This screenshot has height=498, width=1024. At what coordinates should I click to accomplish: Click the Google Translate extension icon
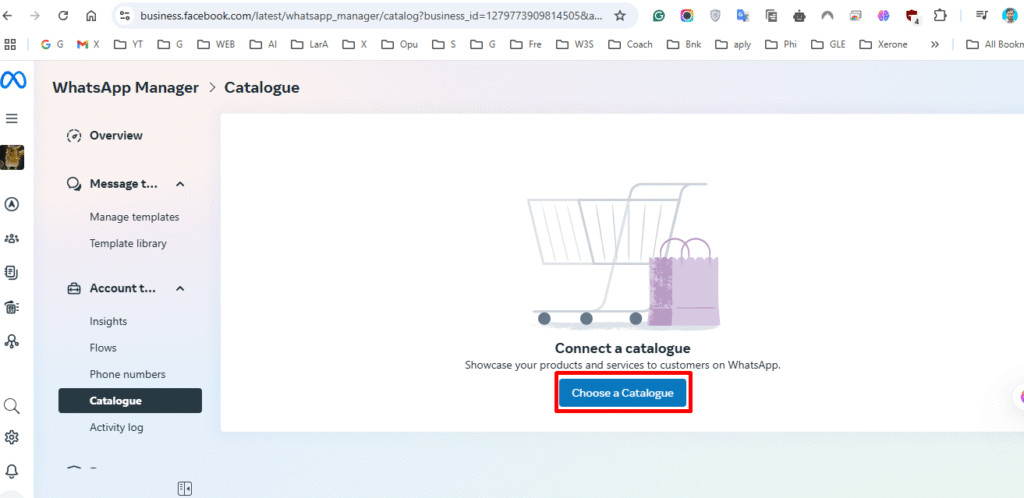[743, 16]
